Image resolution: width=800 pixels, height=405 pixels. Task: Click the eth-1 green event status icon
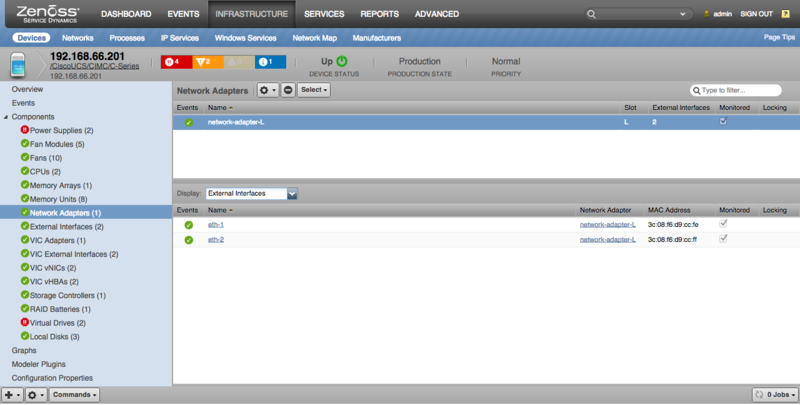coord(189,225)
